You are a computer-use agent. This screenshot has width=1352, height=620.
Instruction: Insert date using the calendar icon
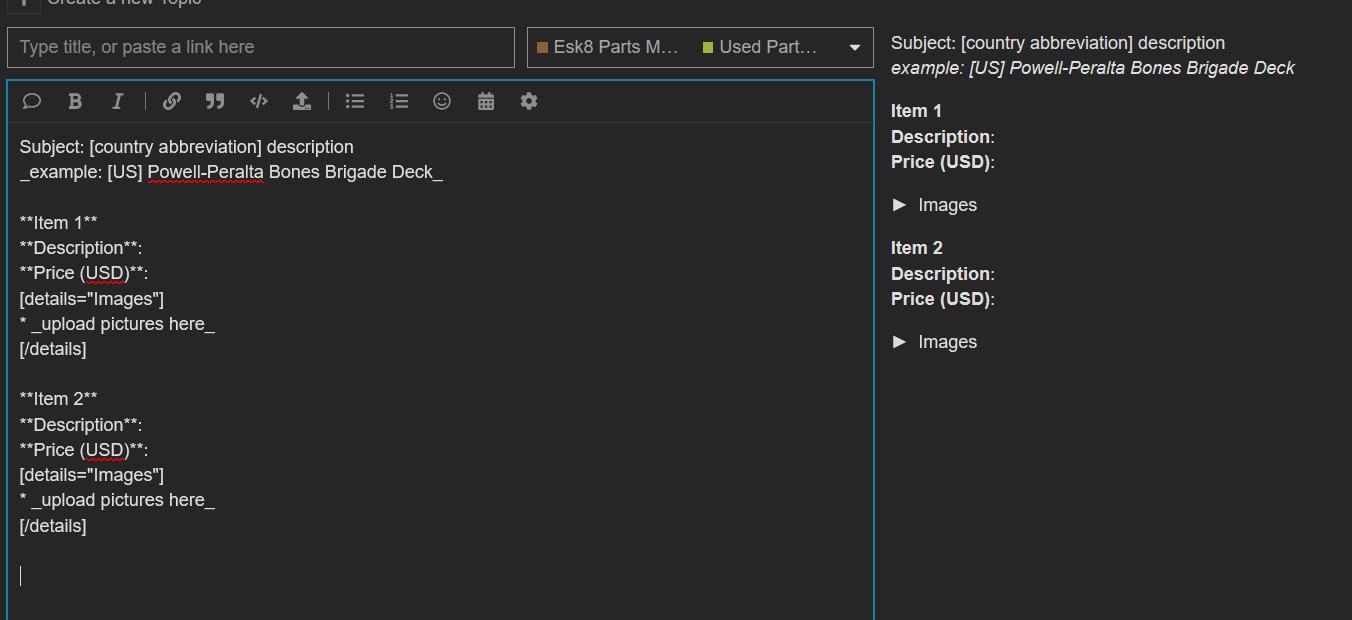click(486, 101)
